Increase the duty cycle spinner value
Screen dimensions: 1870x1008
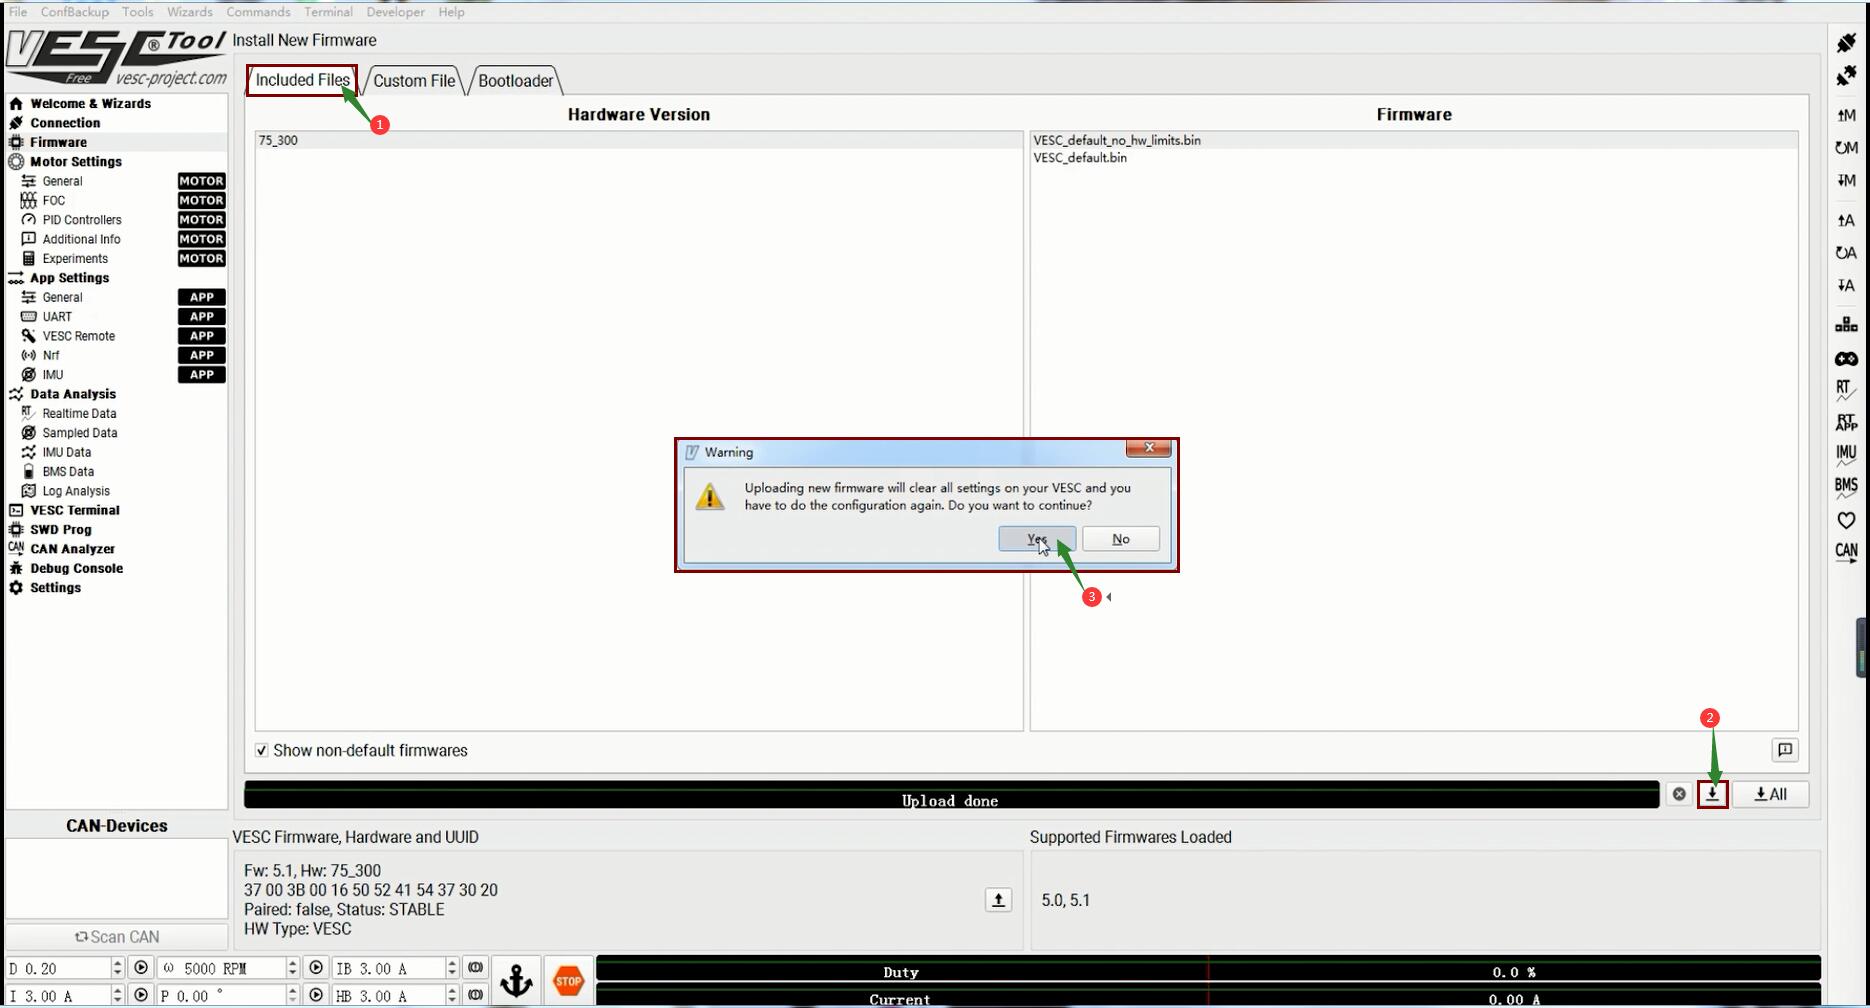(x=117, y=963)
